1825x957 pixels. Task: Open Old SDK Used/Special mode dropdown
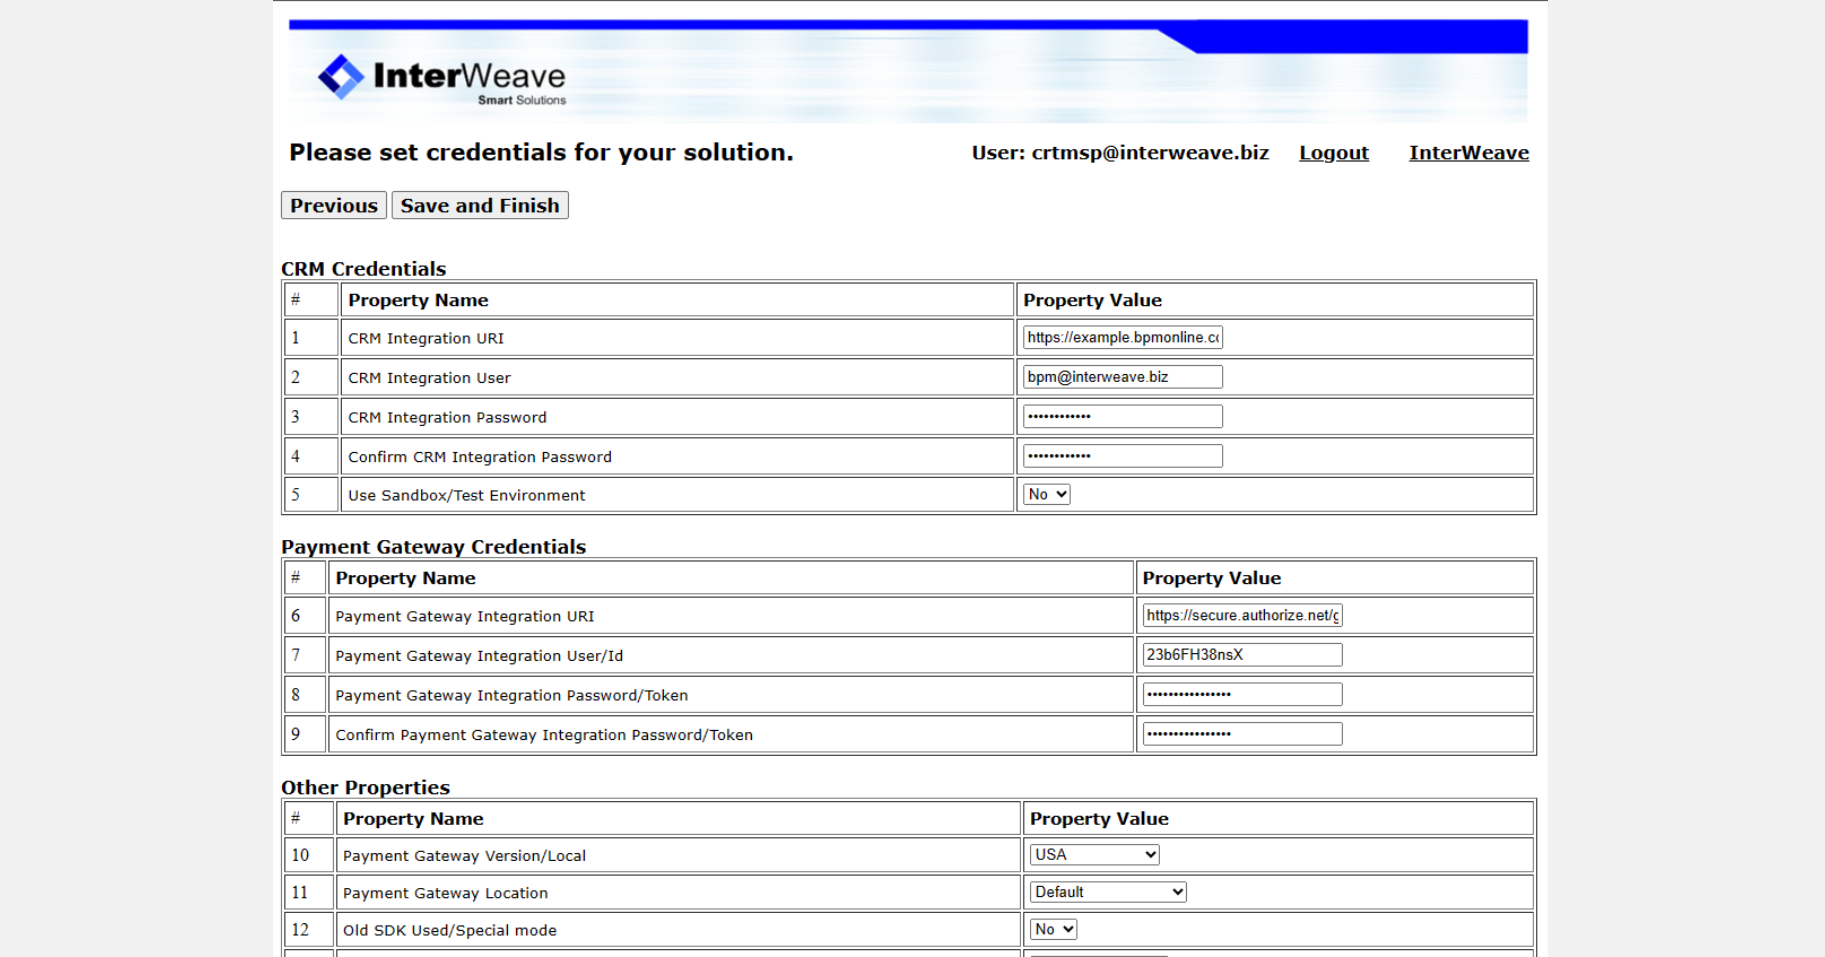1054,929
